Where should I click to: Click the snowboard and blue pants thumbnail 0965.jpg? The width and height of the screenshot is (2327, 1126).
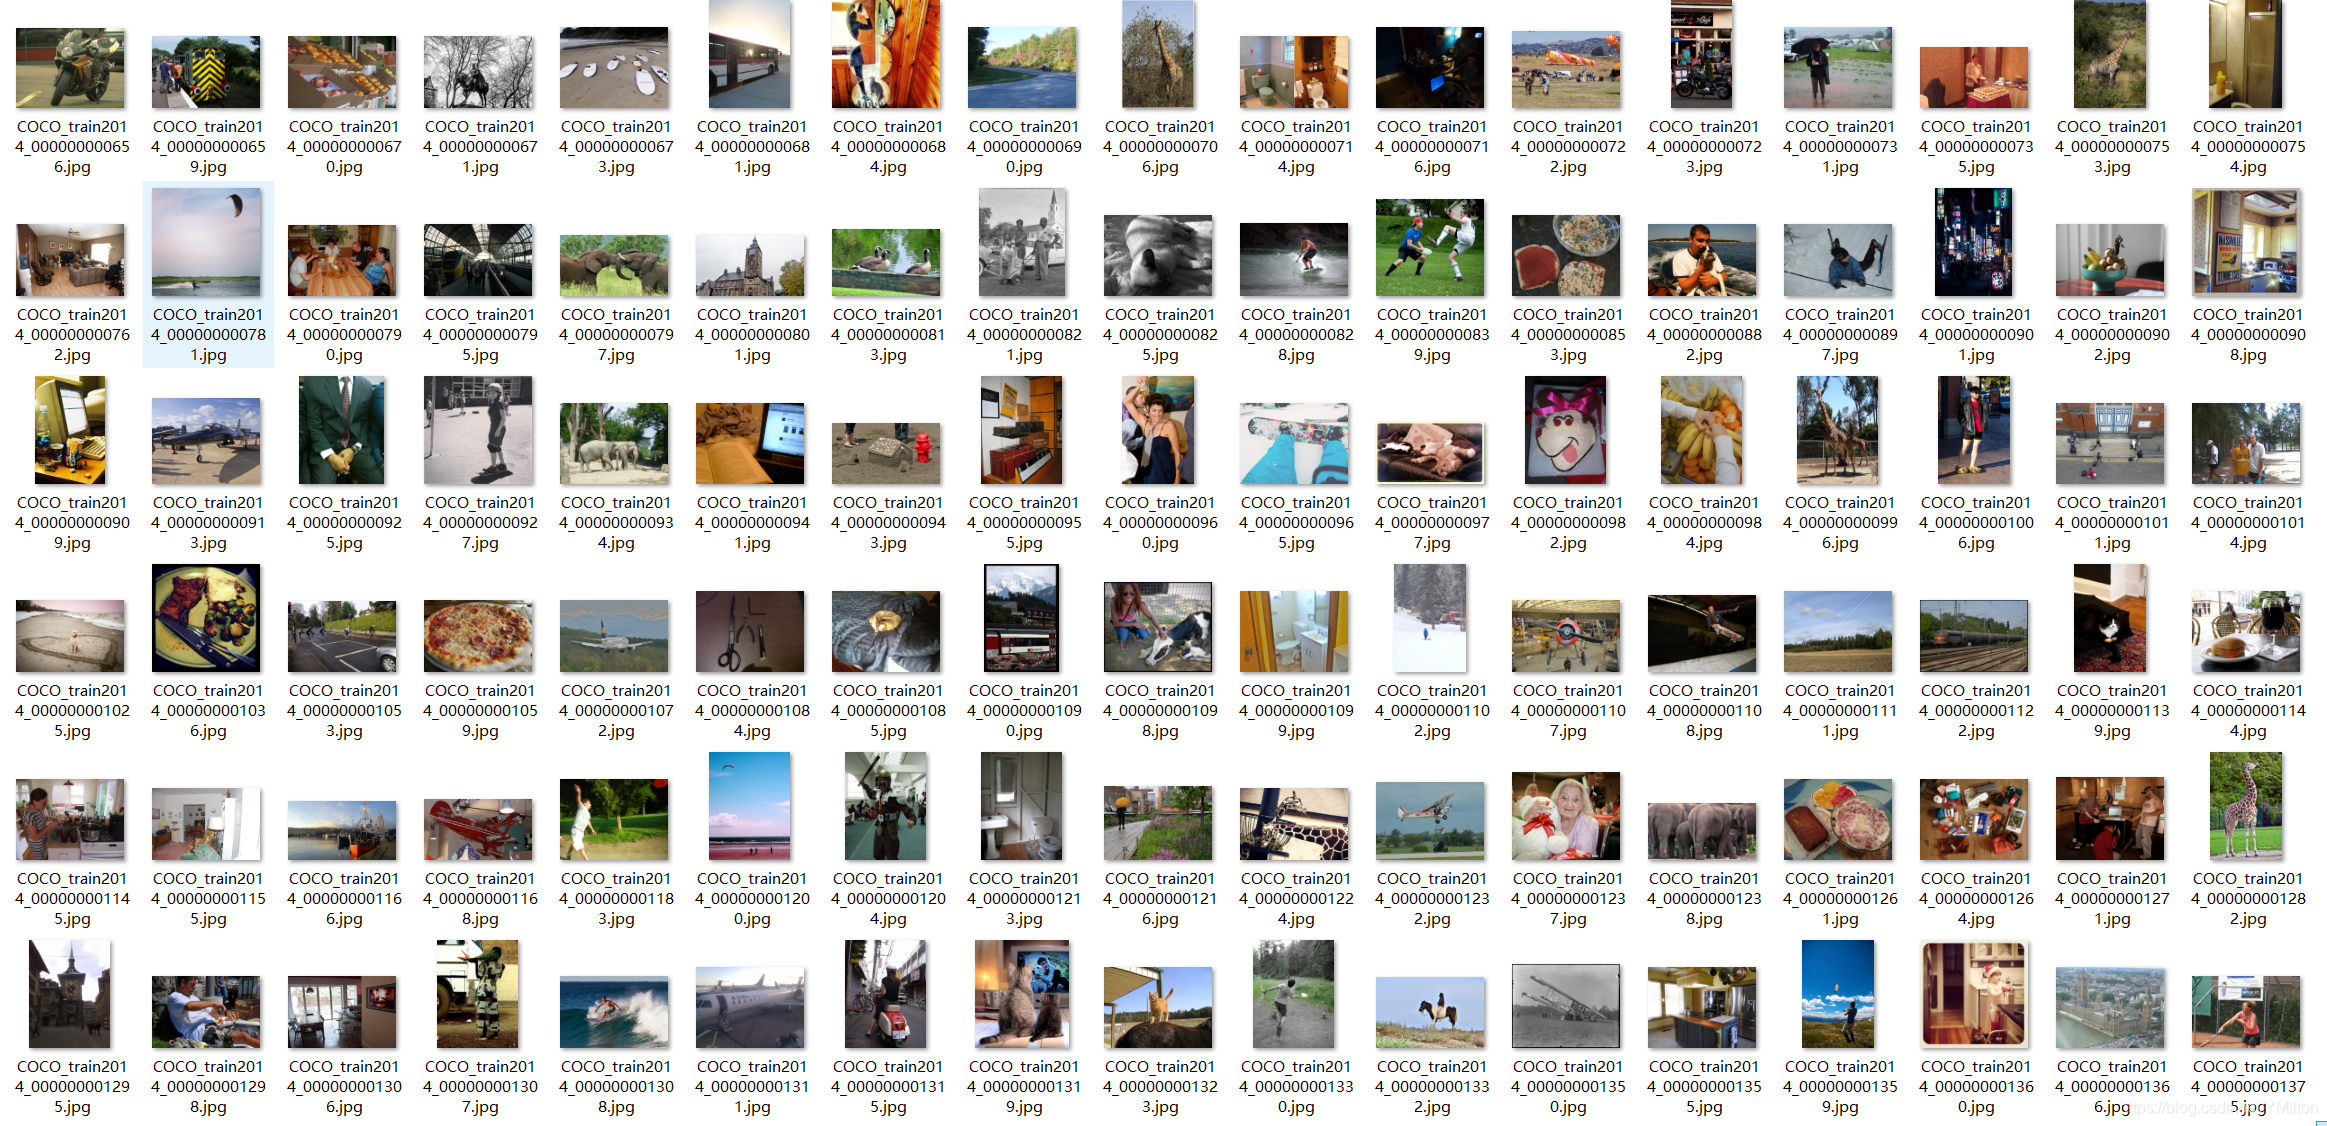1294,444
